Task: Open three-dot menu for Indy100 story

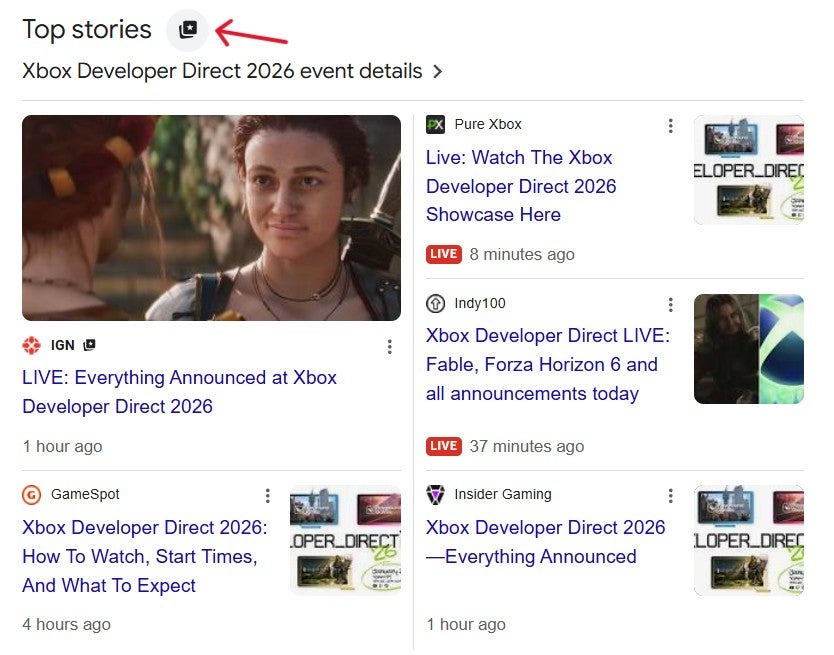Action: click(670, 305)
